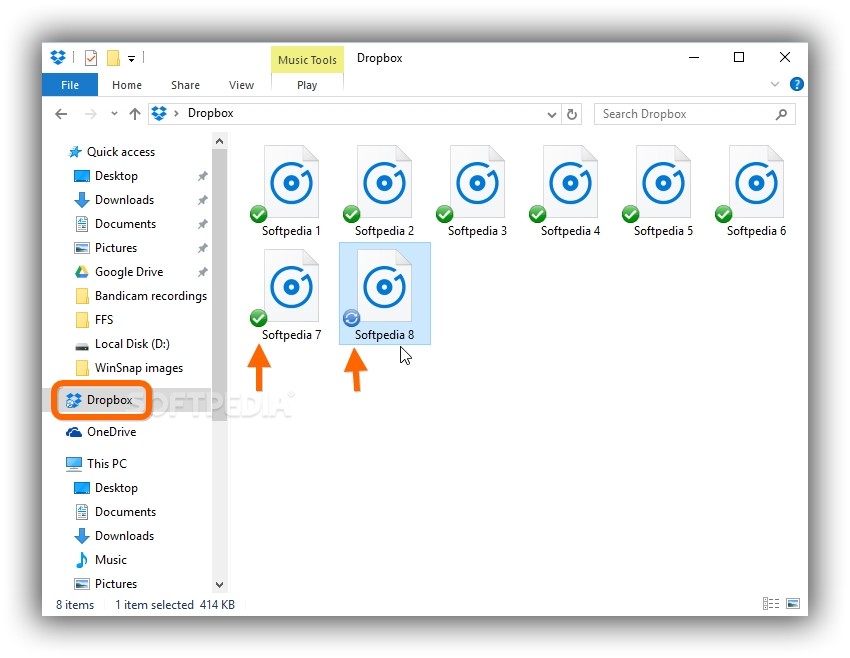Image resolution: width=850 pixels, height=658 pixels.
Task: Switch to large thumbnails view
Action: [793, 603]
